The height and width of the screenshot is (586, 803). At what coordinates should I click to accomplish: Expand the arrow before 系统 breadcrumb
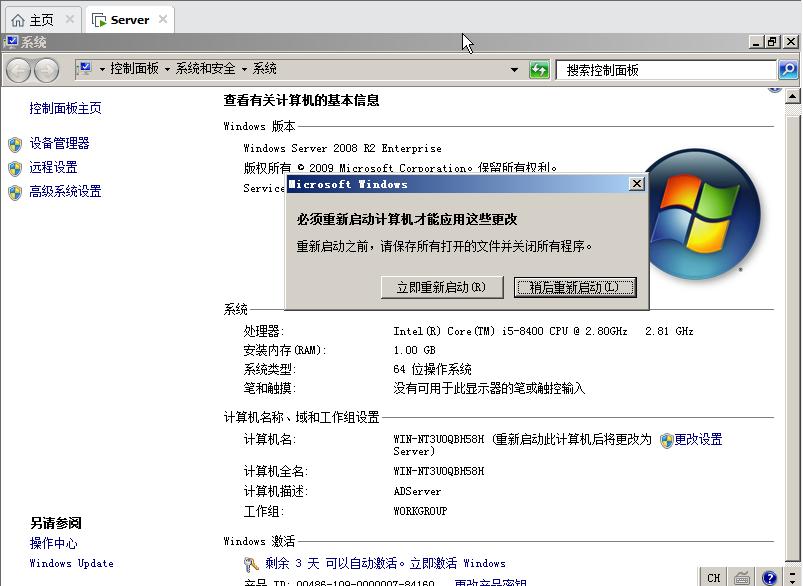[244, 69]
